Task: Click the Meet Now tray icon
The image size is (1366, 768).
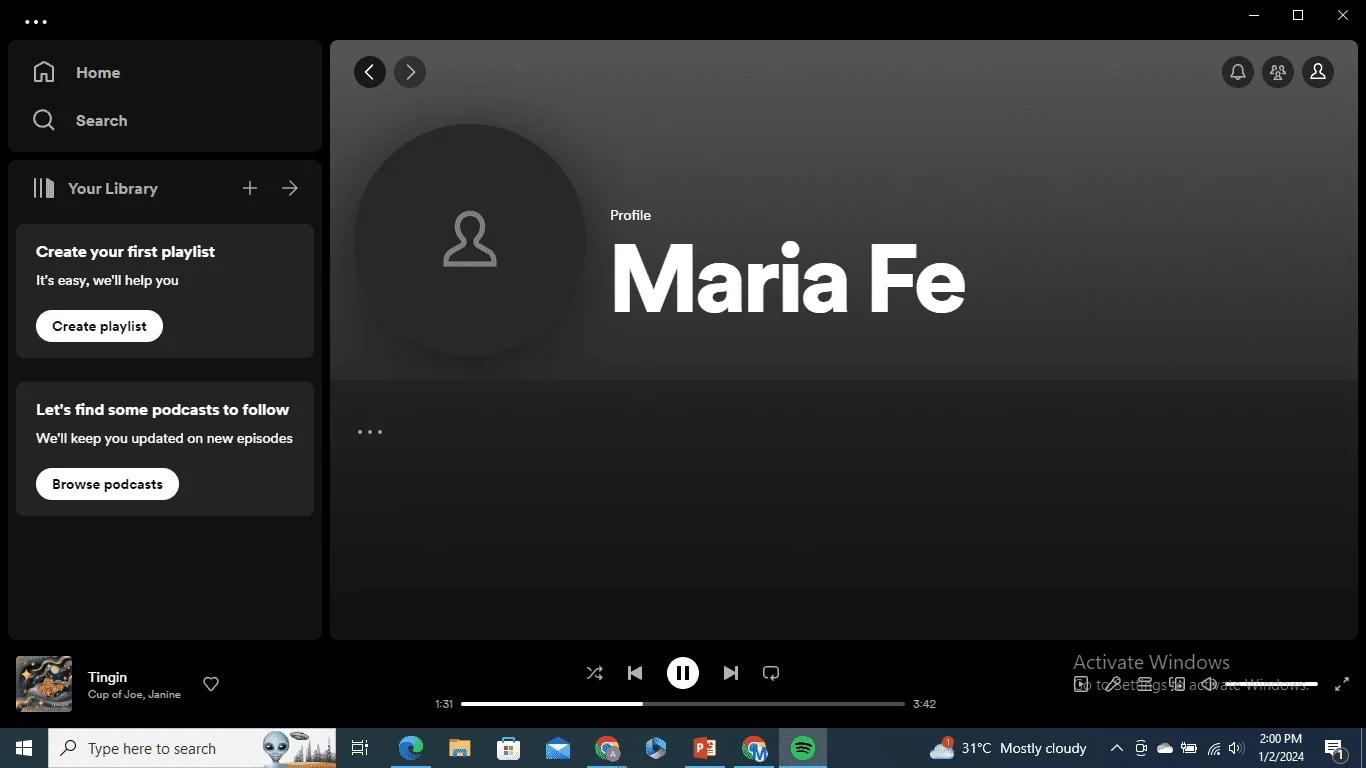Action: pos(1141,748)
